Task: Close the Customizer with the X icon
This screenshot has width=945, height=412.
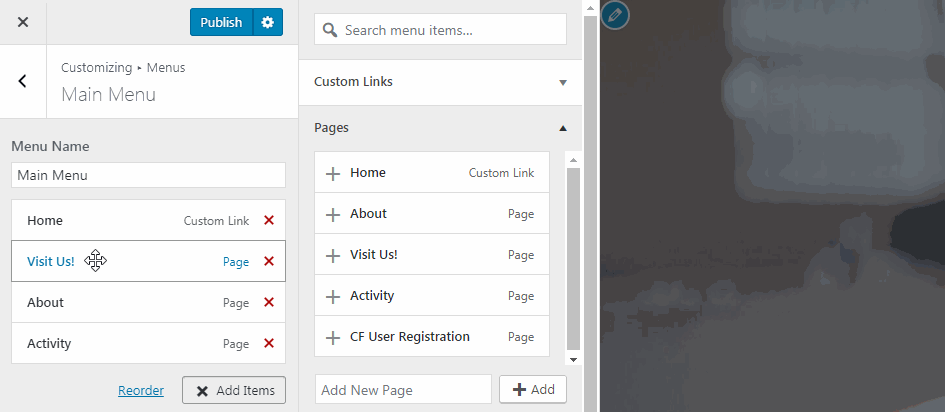Action: tap(22, 22)
